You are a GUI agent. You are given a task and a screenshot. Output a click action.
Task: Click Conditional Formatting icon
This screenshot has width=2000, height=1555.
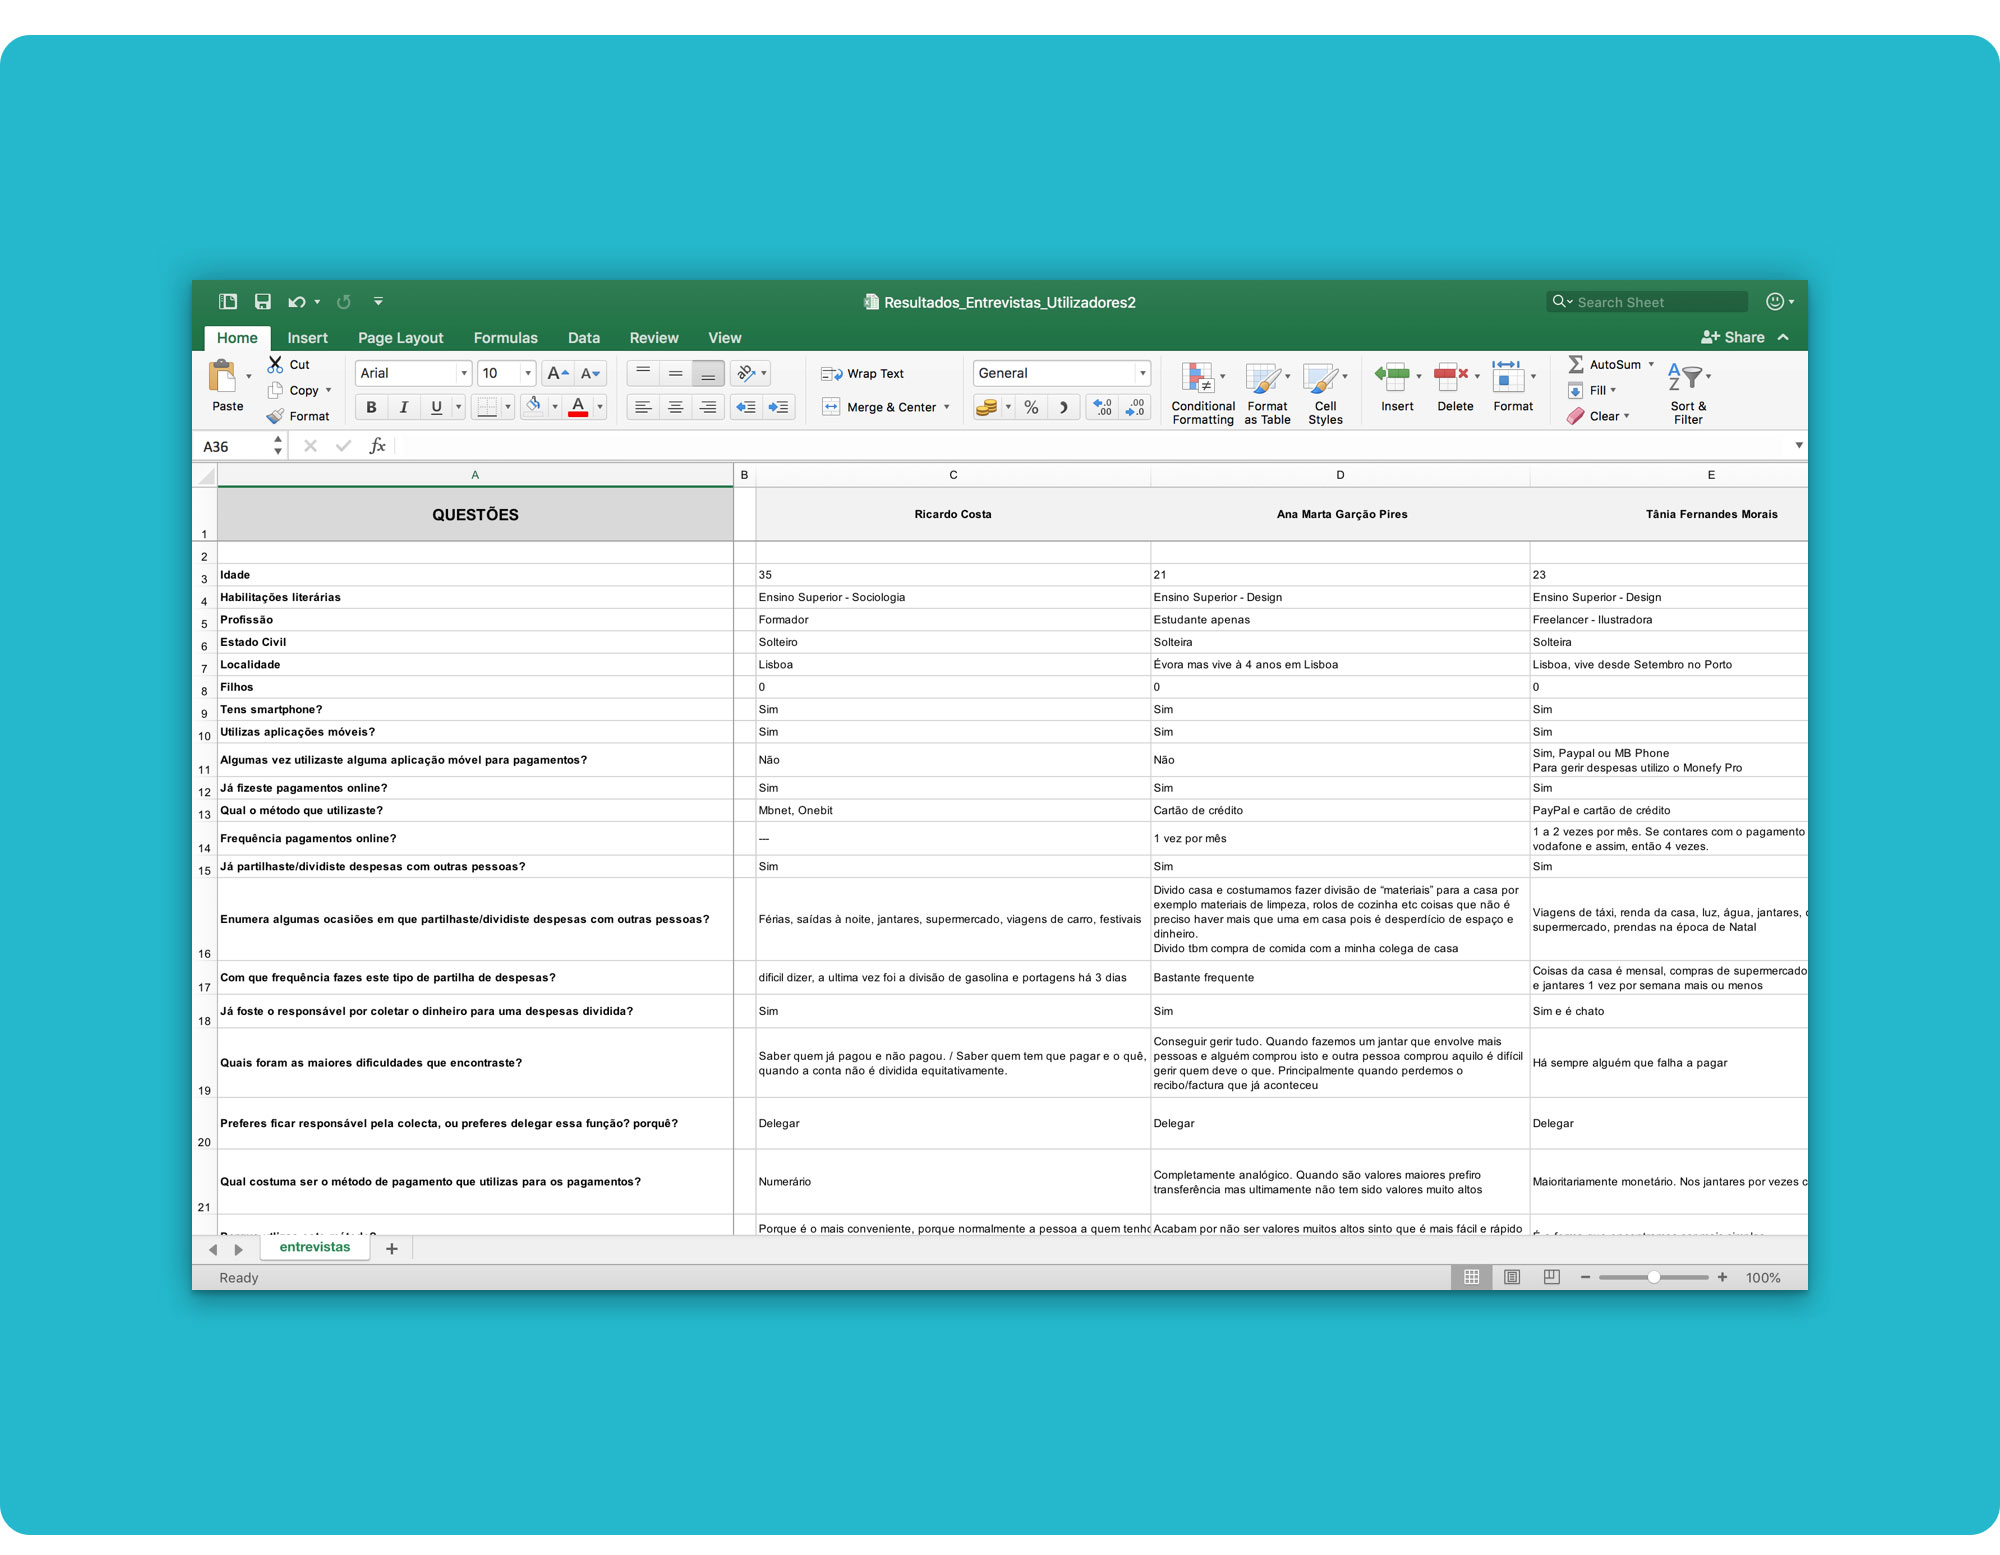pos(1197,378)
